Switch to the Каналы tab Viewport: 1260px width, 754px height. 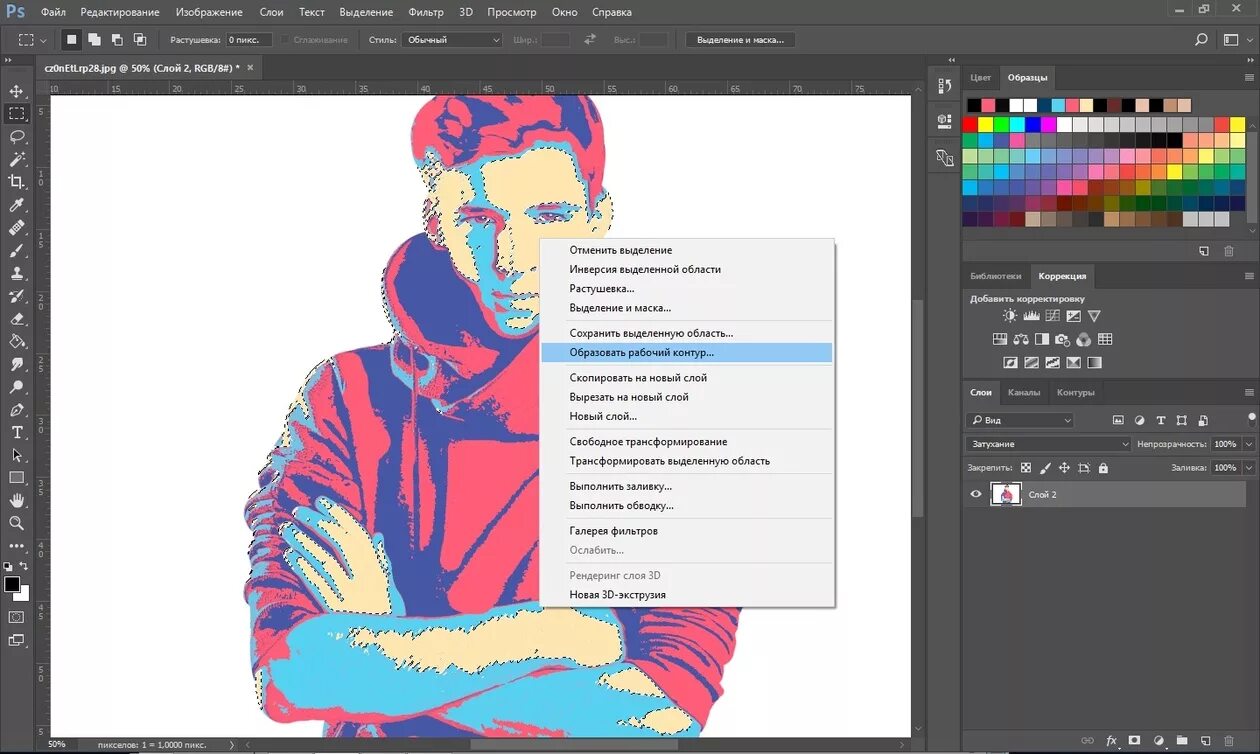[1023, 392]
